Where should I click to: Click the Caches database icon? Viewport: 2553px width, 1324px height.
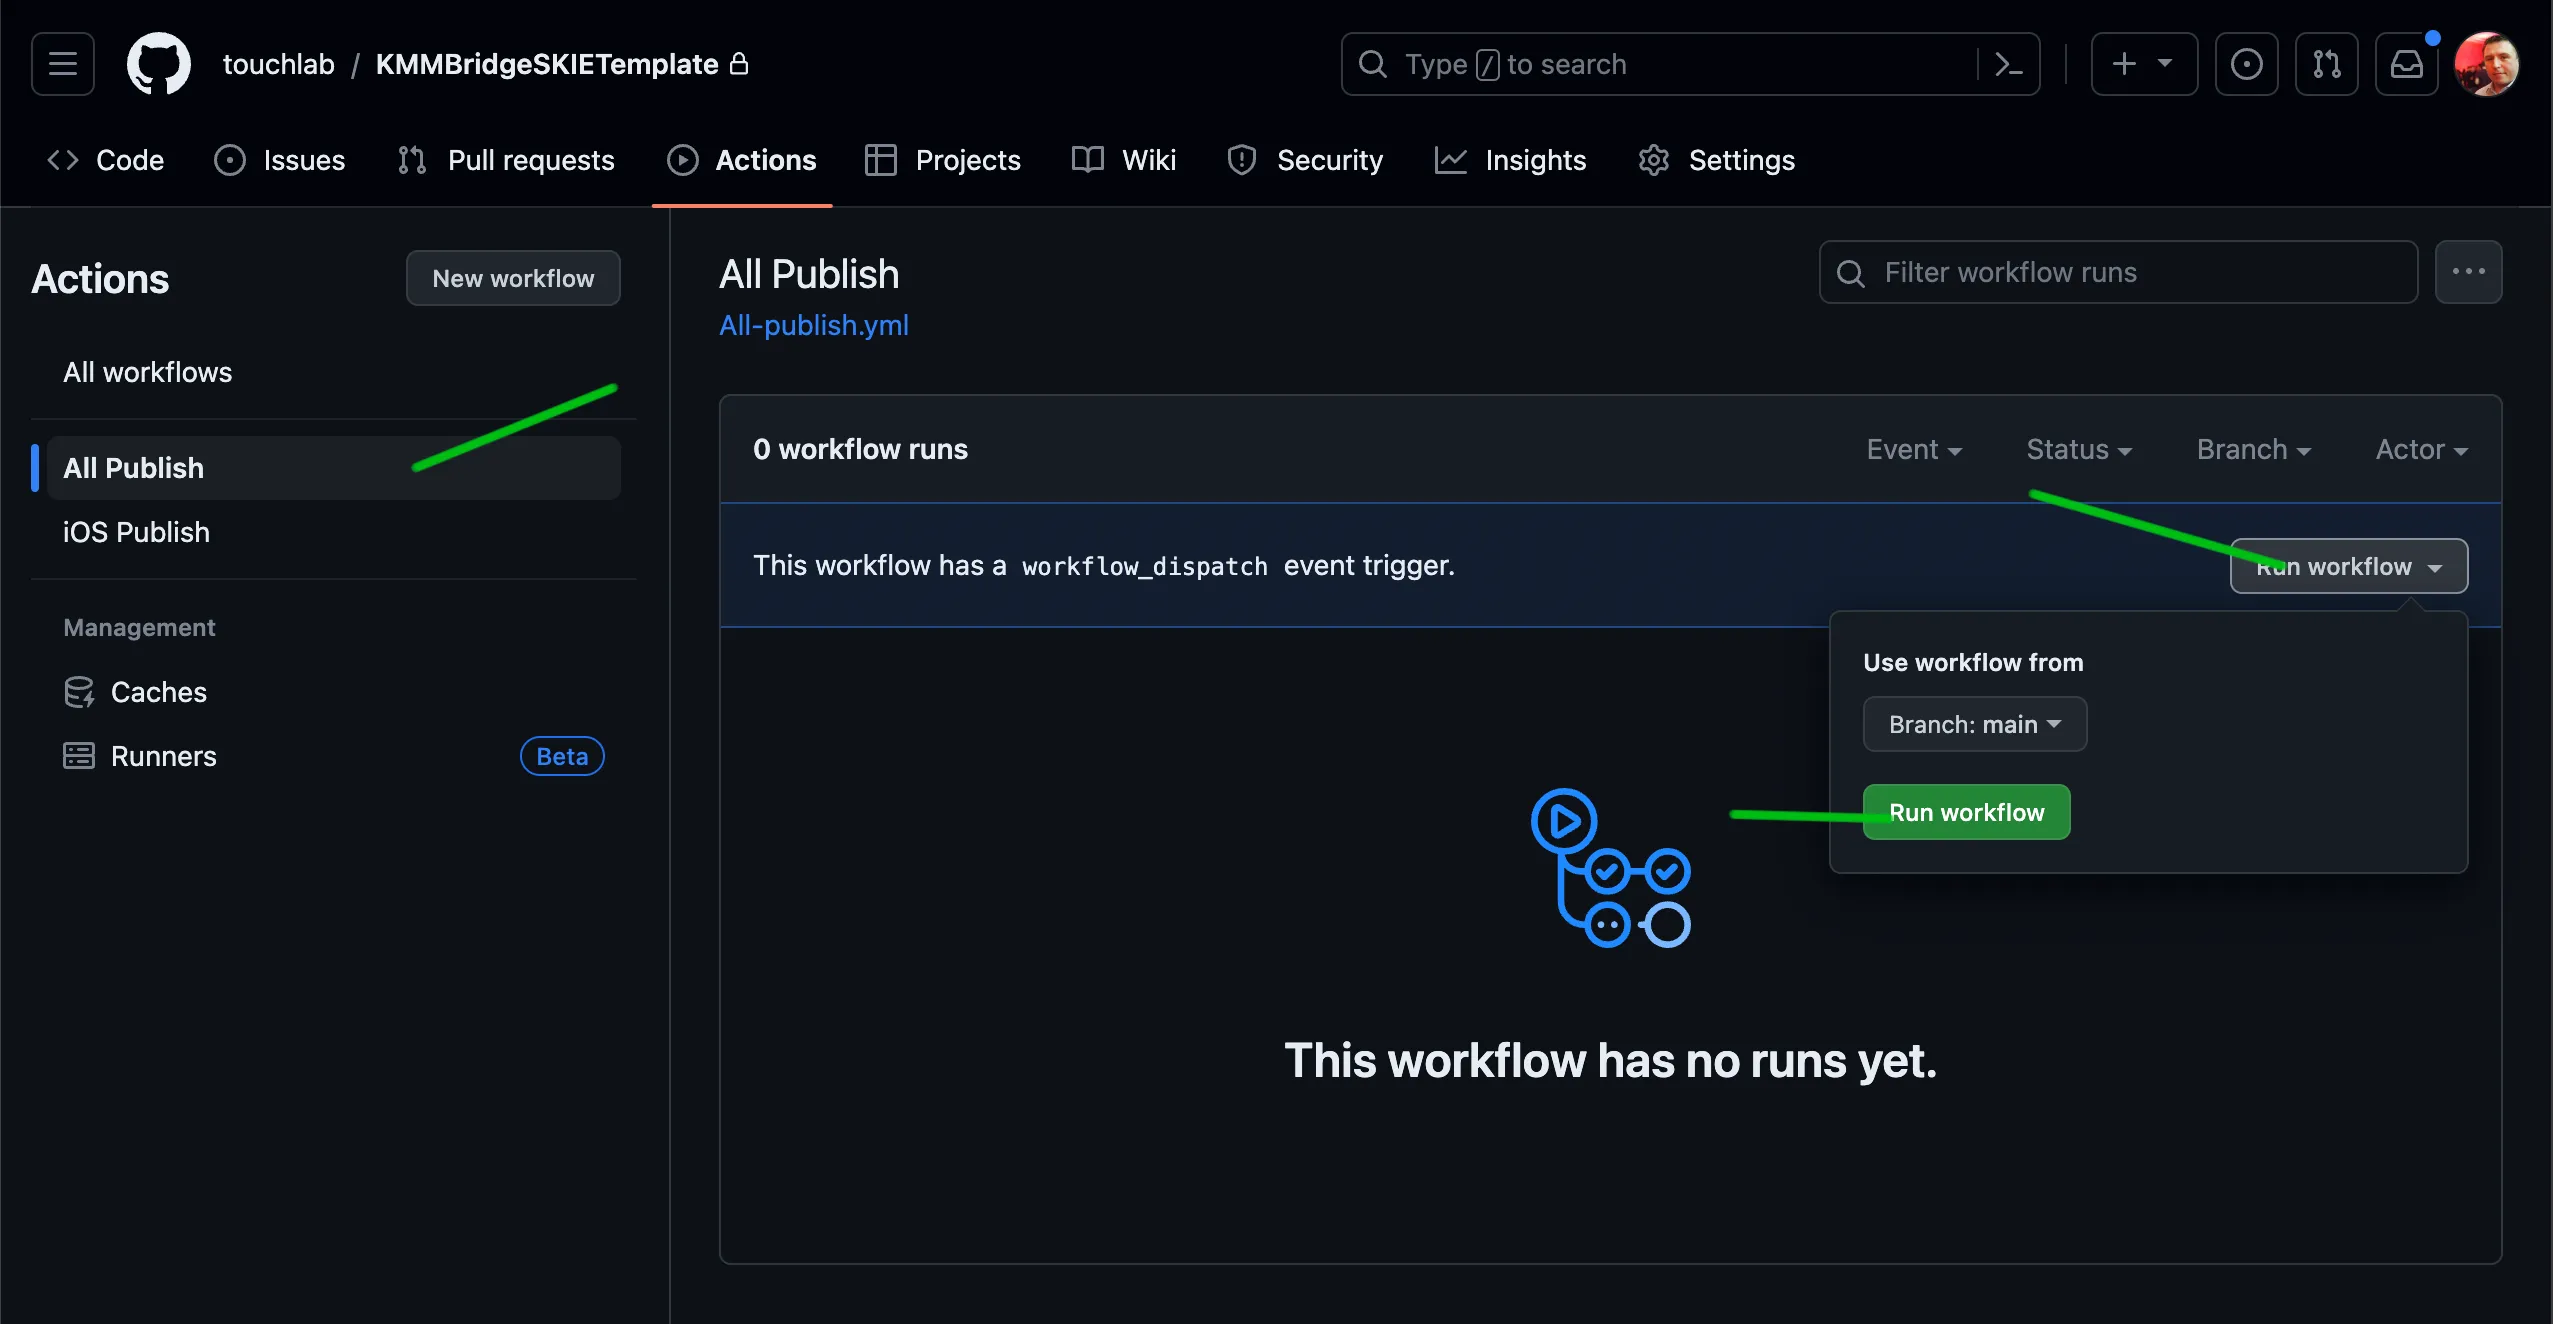point(79,692)
